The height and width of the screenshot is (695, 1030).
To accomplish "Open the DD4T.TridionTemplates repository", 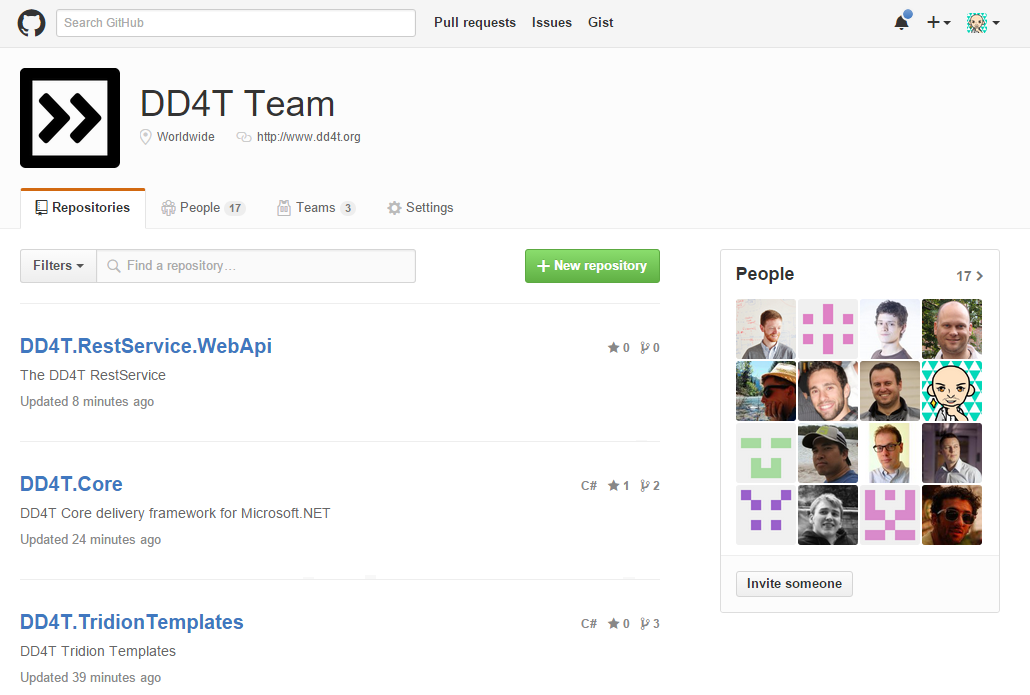I will pyautogui.click(x=131, y=621).
